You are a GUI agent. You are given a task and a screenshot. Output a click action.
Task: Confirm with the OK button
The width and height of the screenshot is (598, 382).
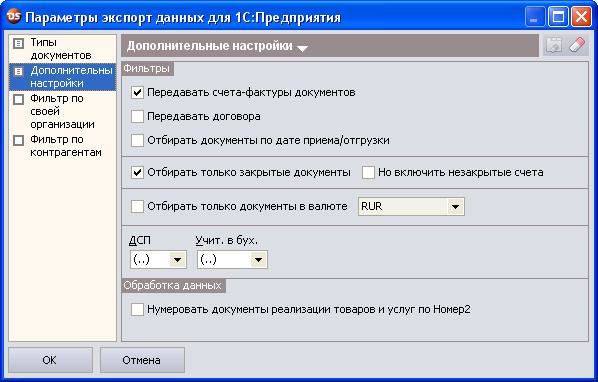point(50,360)
